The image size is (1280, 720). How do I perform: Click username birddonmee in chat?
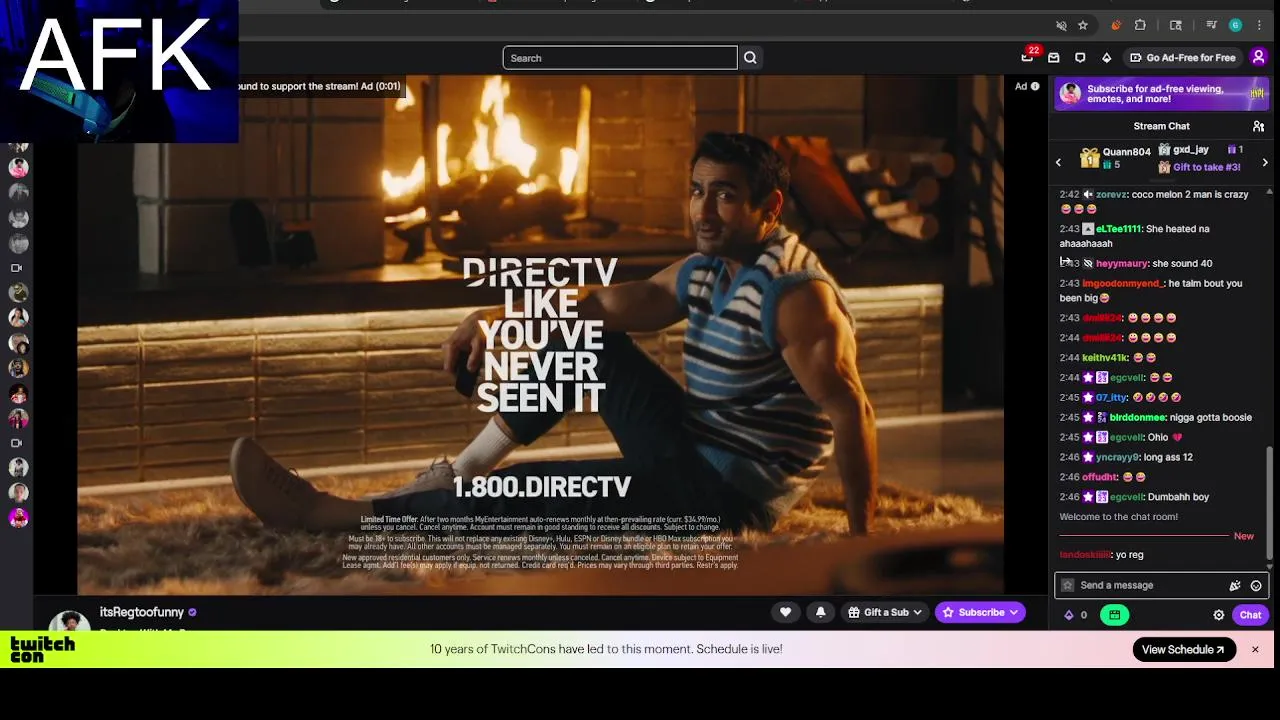click(1138, 418)
